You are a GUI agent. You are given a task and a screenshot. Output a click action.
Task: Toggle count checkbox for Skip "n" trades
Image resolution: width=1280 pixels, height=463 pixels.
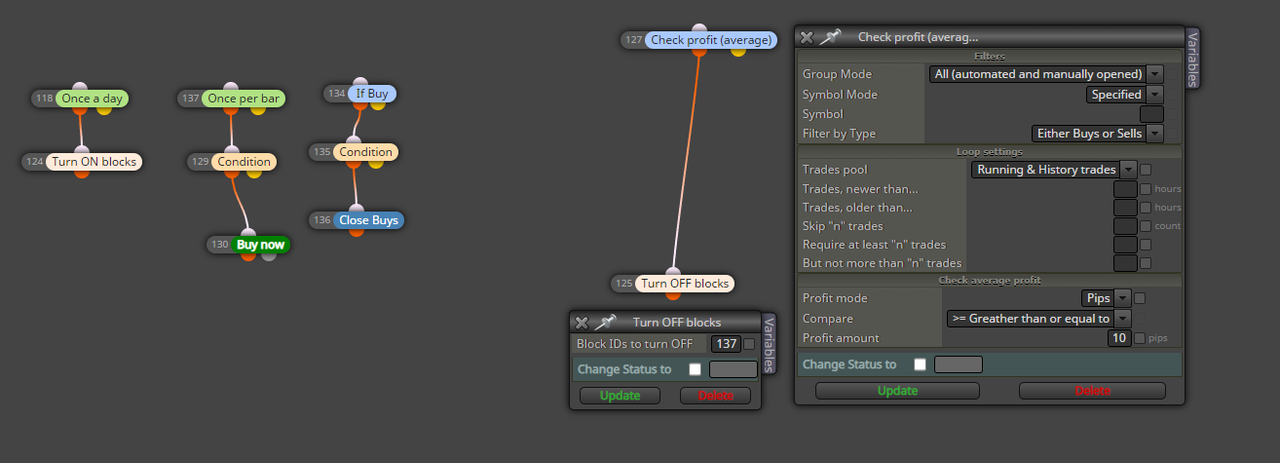1146,226
